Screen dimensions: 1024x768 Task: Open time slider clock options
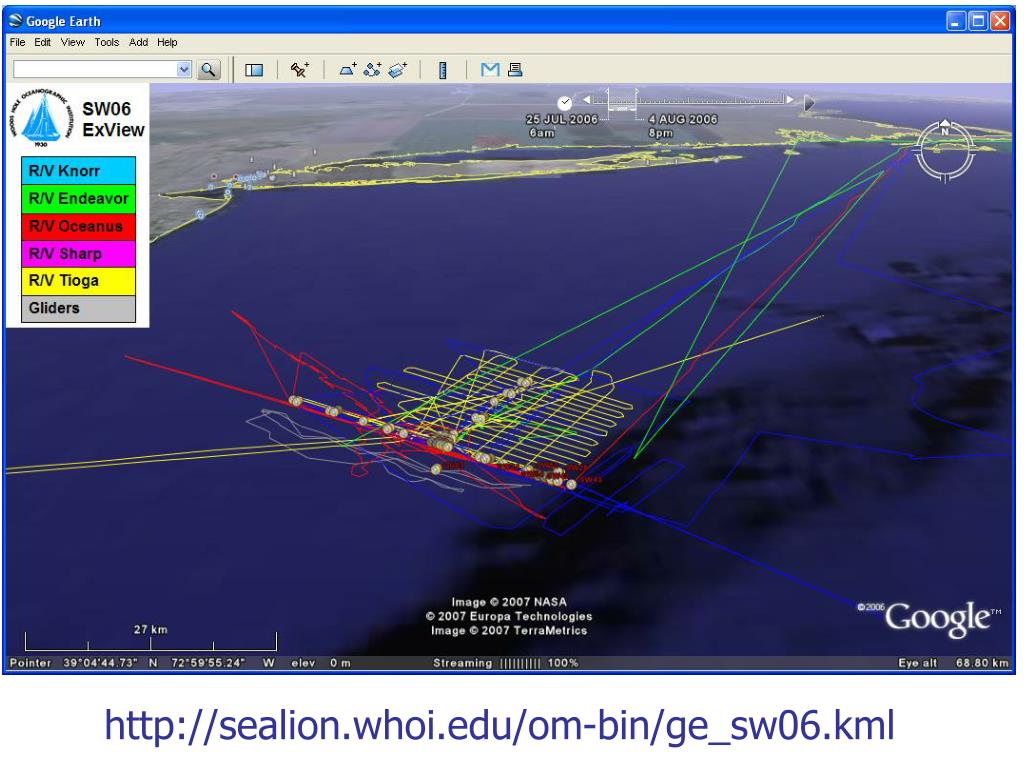565,103
